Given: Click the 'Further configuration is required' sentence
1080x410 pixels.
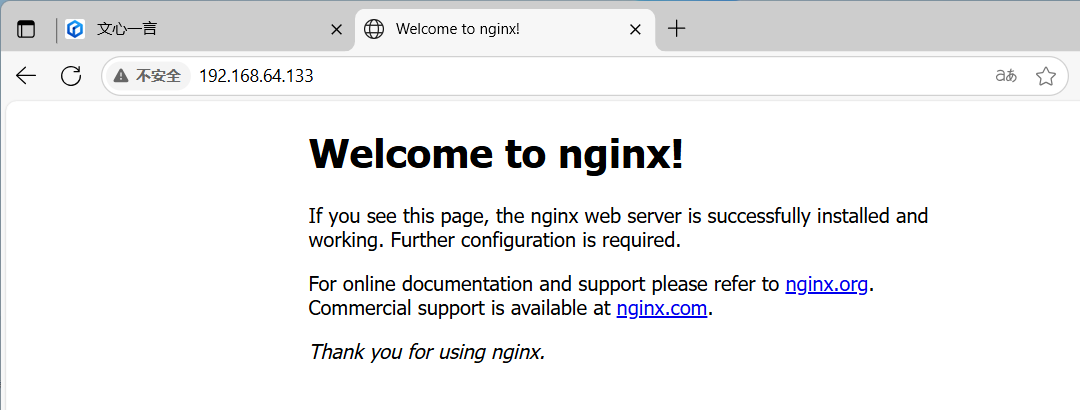Looking at the screenshot, I should pos(536,240).
